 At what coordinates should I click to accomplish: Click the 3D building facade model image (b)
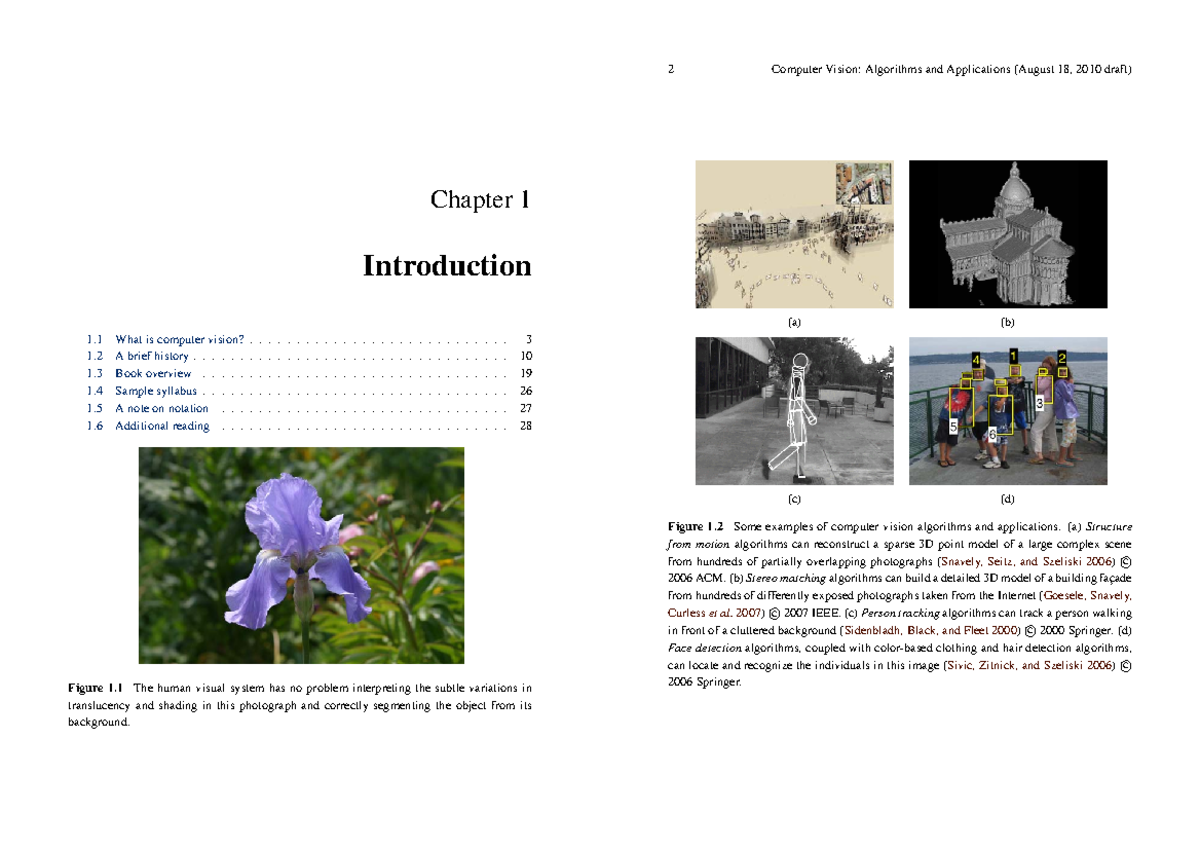tap(1007, 234)
